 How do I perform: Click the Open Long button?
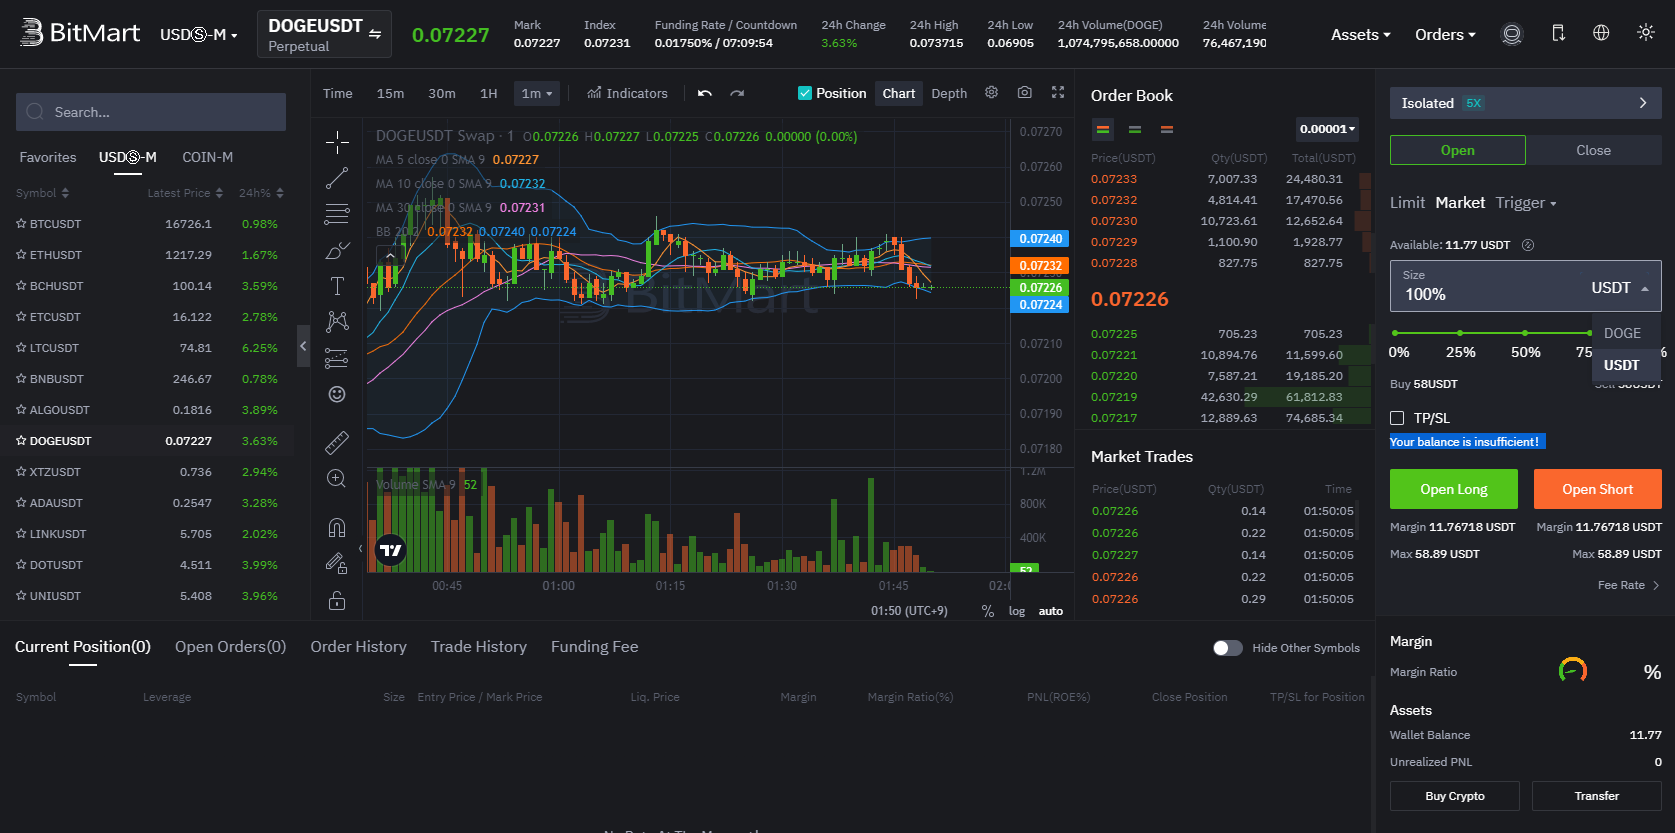pyautogui.click(x=1454, y=489)
